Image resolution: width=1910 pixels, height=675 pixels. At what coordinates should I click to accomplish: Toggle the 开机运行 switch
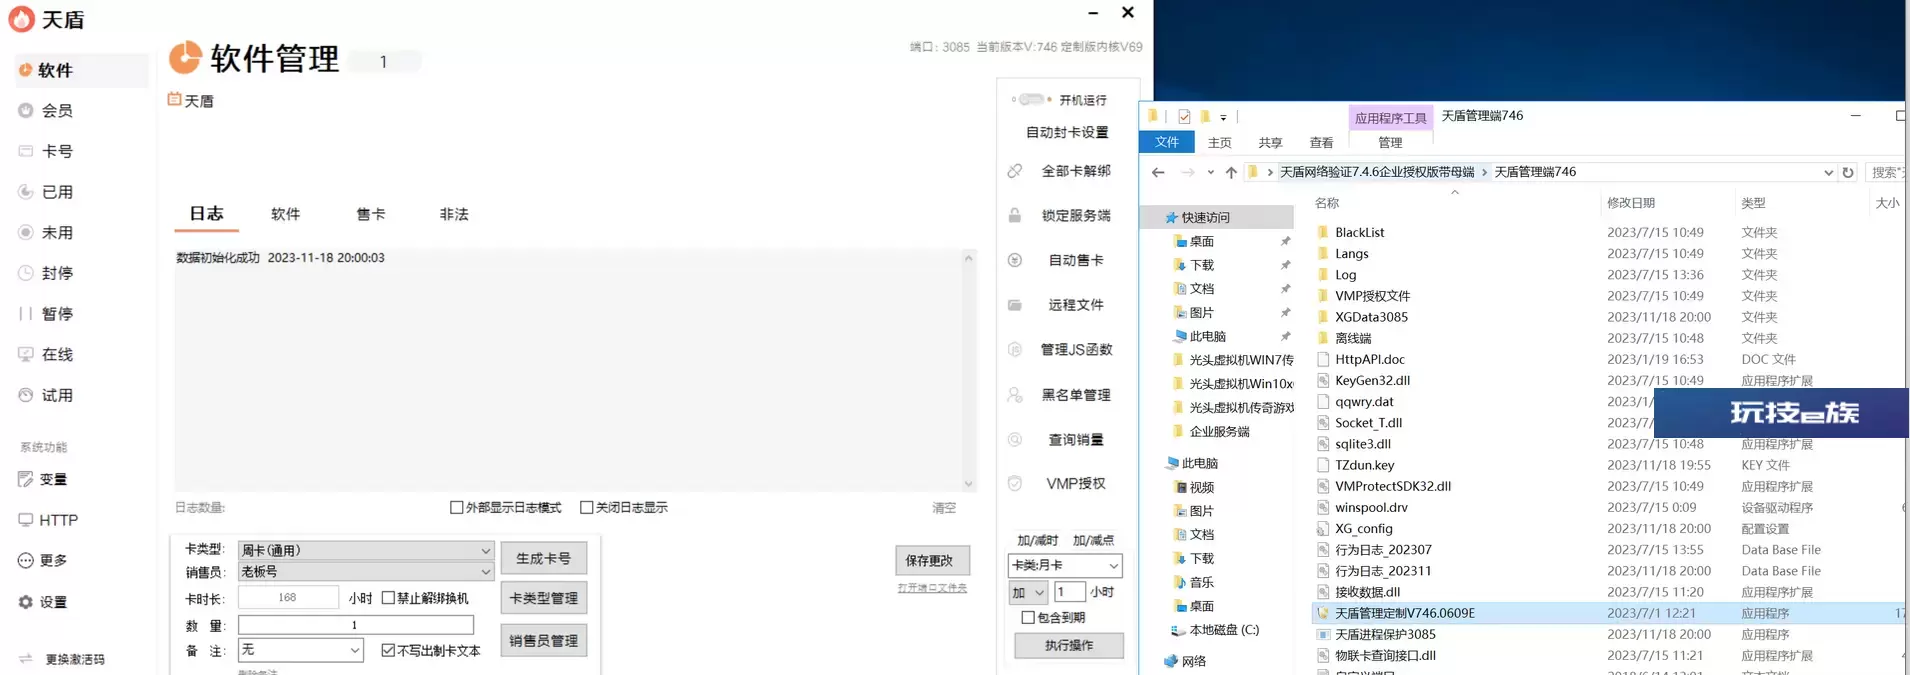[1031, 100]
